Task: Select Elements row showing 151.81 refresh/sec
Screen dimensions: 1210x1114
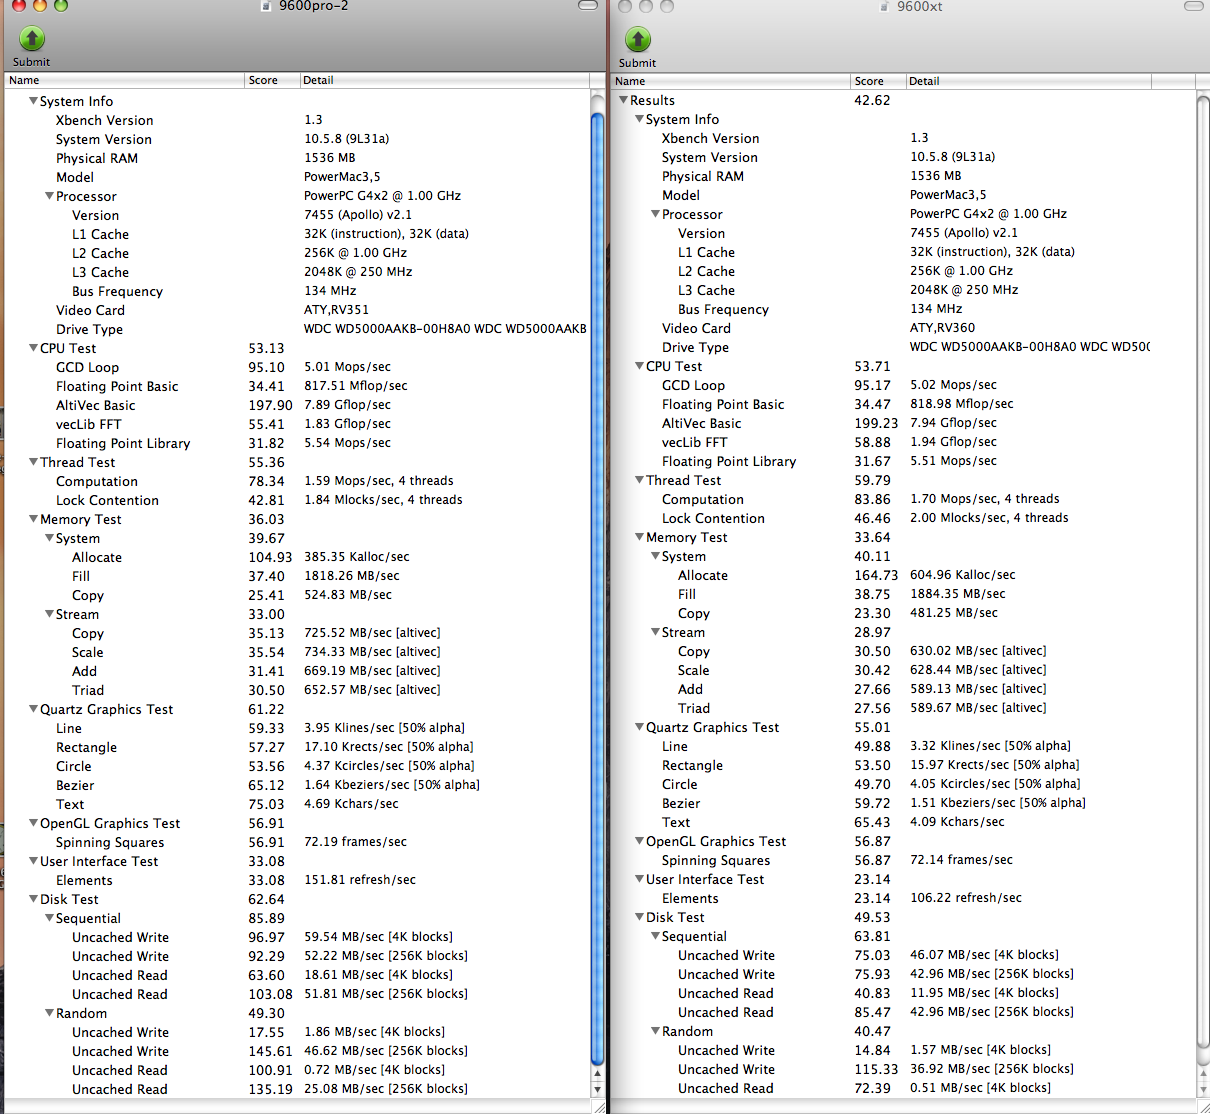Action: 297,880
